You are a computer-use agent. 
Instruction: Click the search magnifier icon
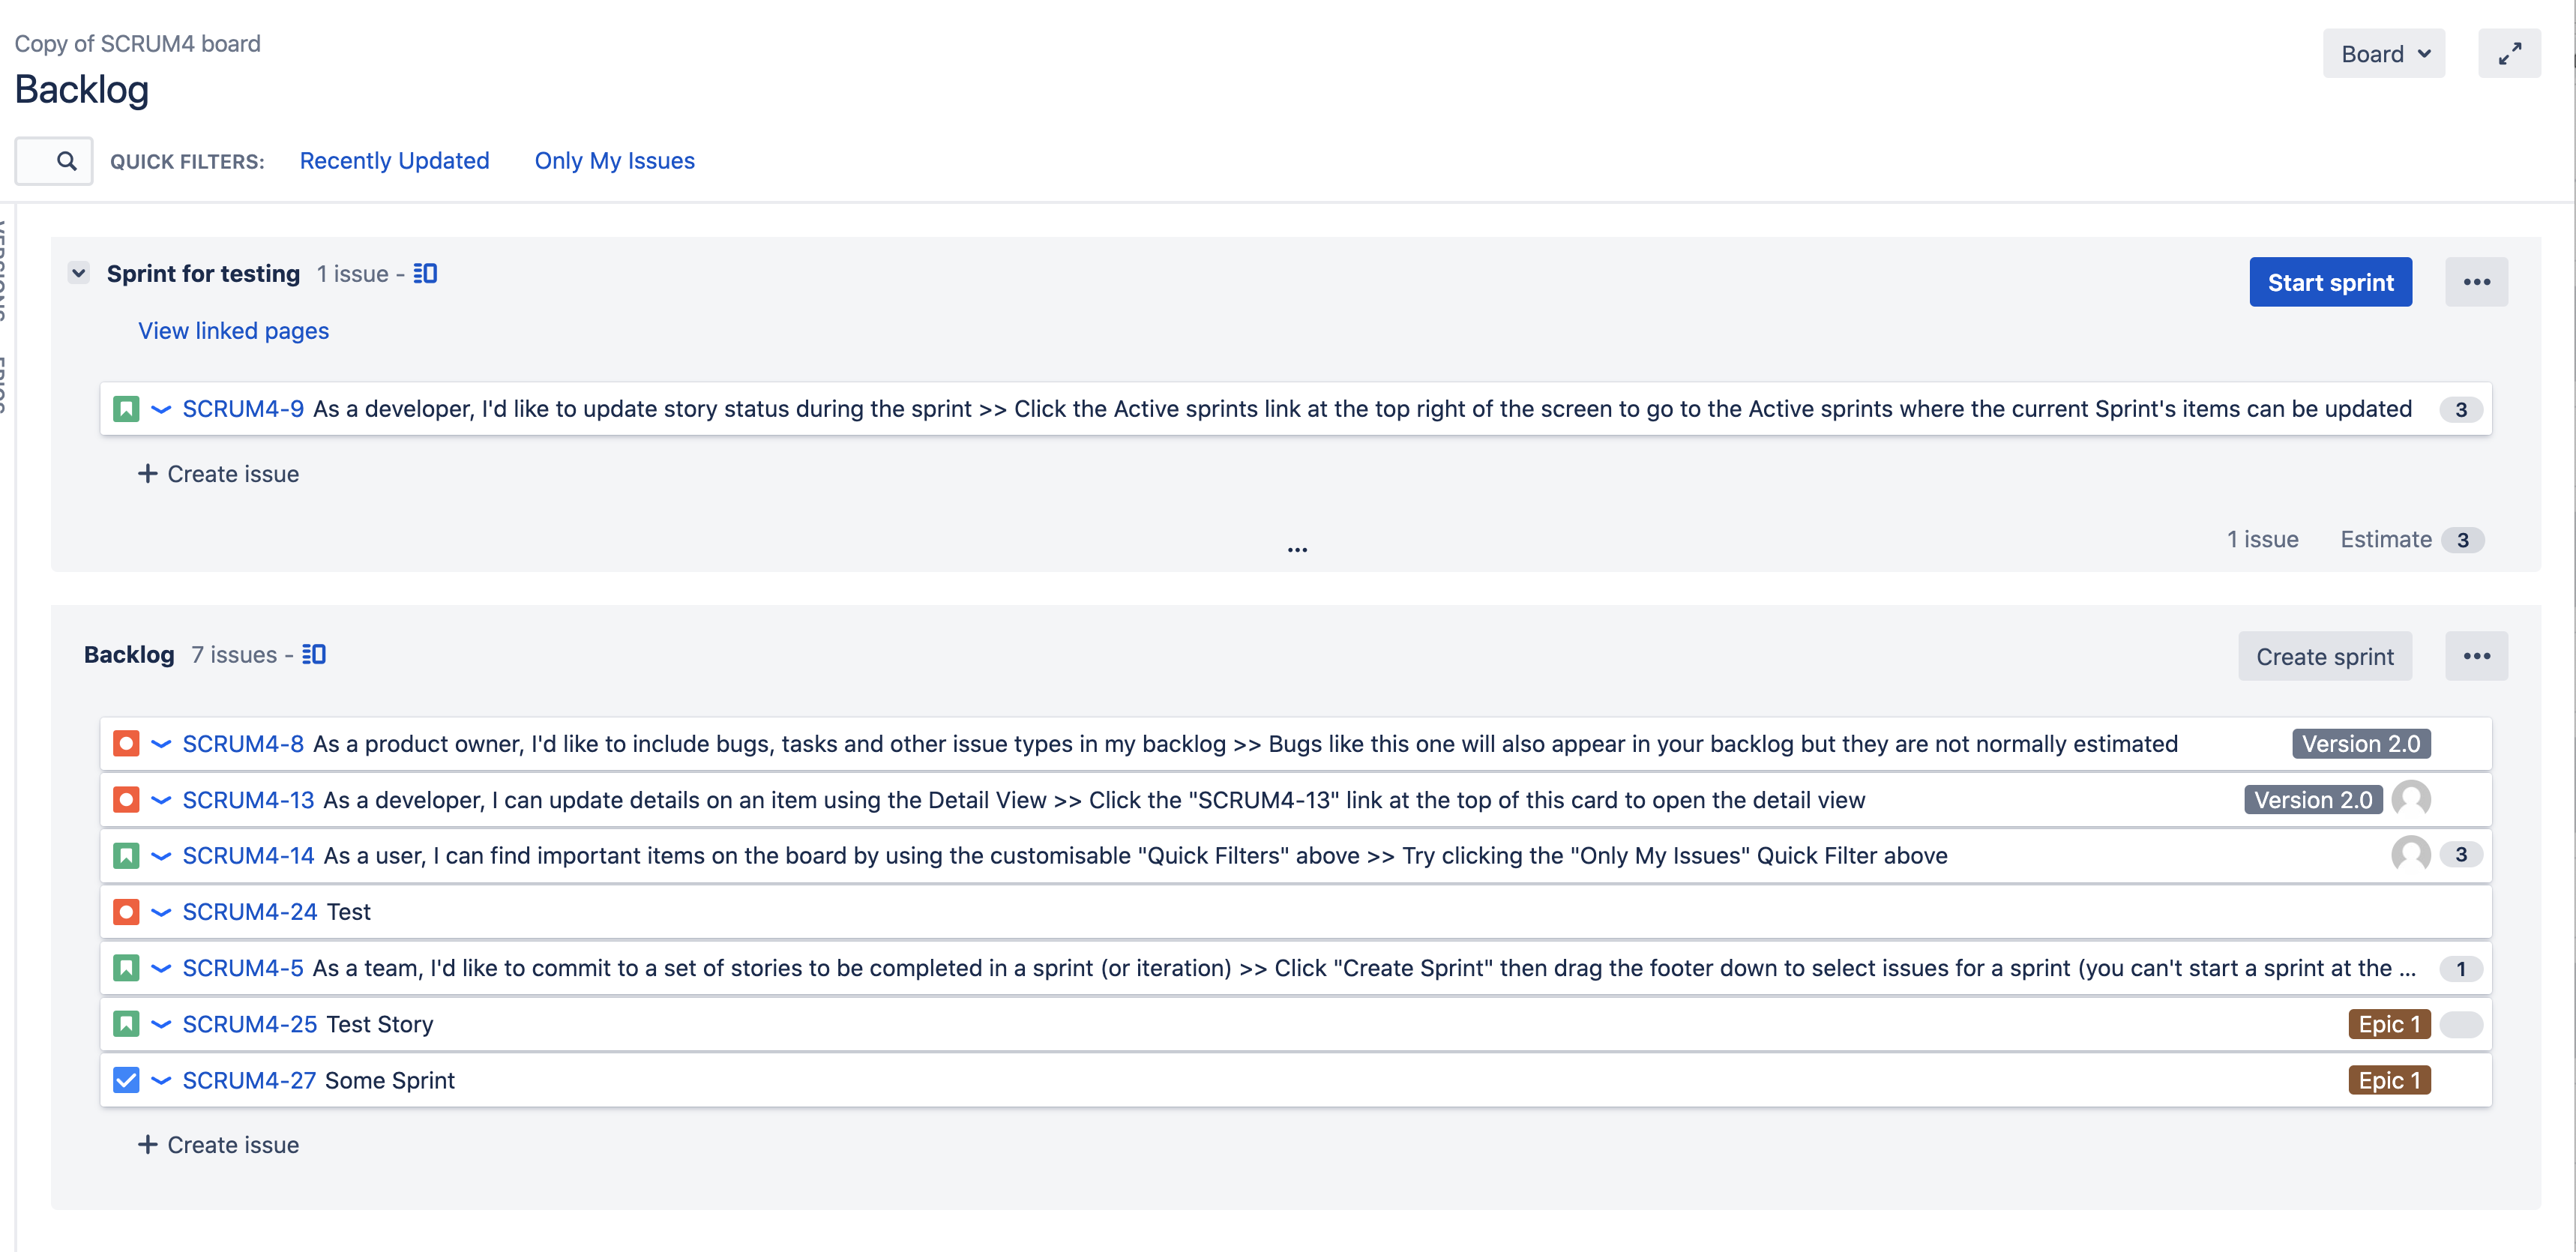click(x=66, y=161)
